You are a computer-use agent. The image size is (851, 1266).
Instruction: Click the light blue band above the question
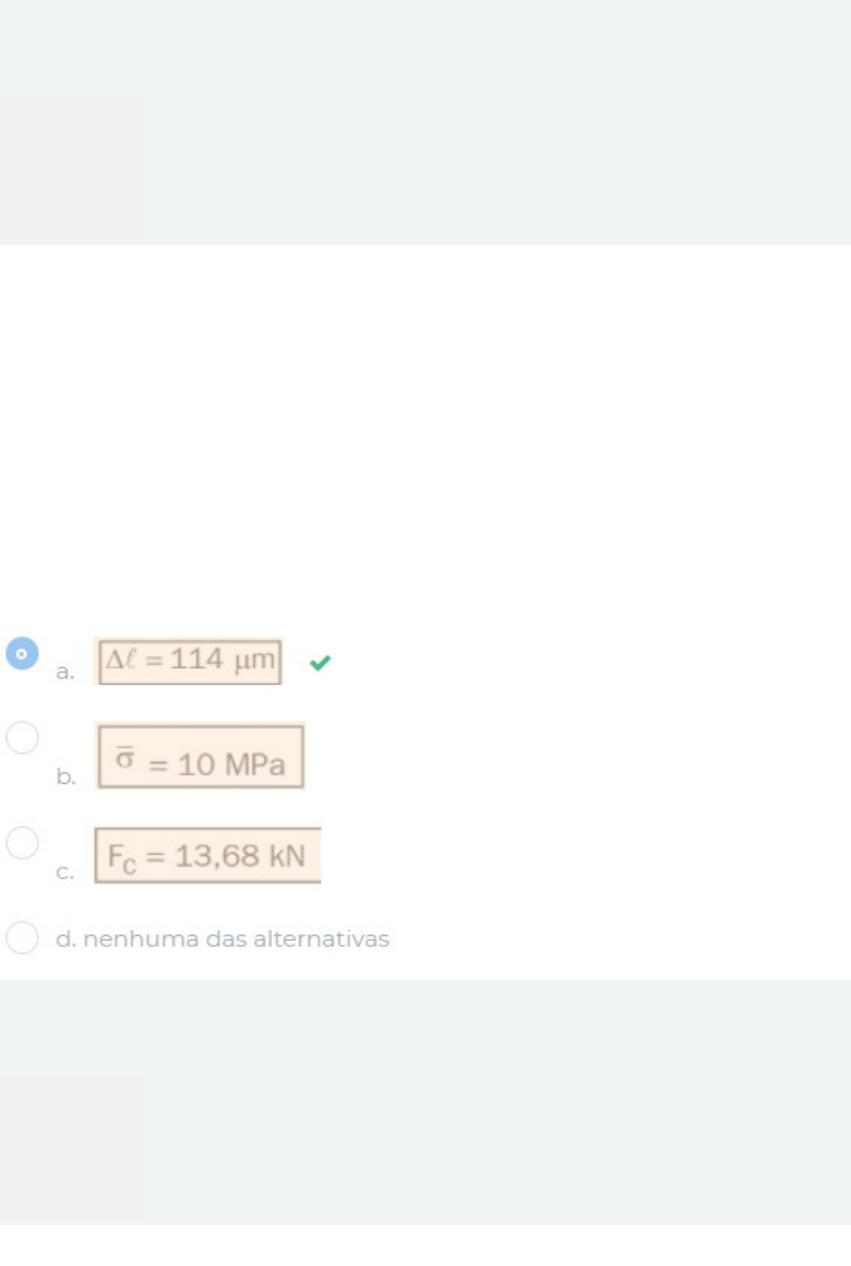click(x=500, y=120)
